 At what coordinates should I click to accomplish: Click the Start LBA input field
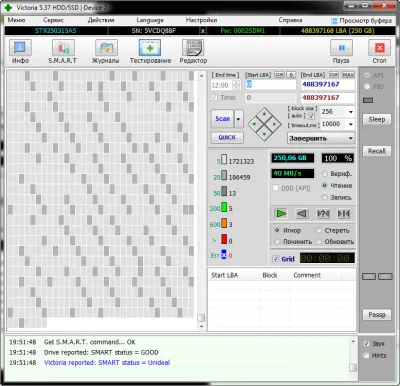(x=271, y=85)
